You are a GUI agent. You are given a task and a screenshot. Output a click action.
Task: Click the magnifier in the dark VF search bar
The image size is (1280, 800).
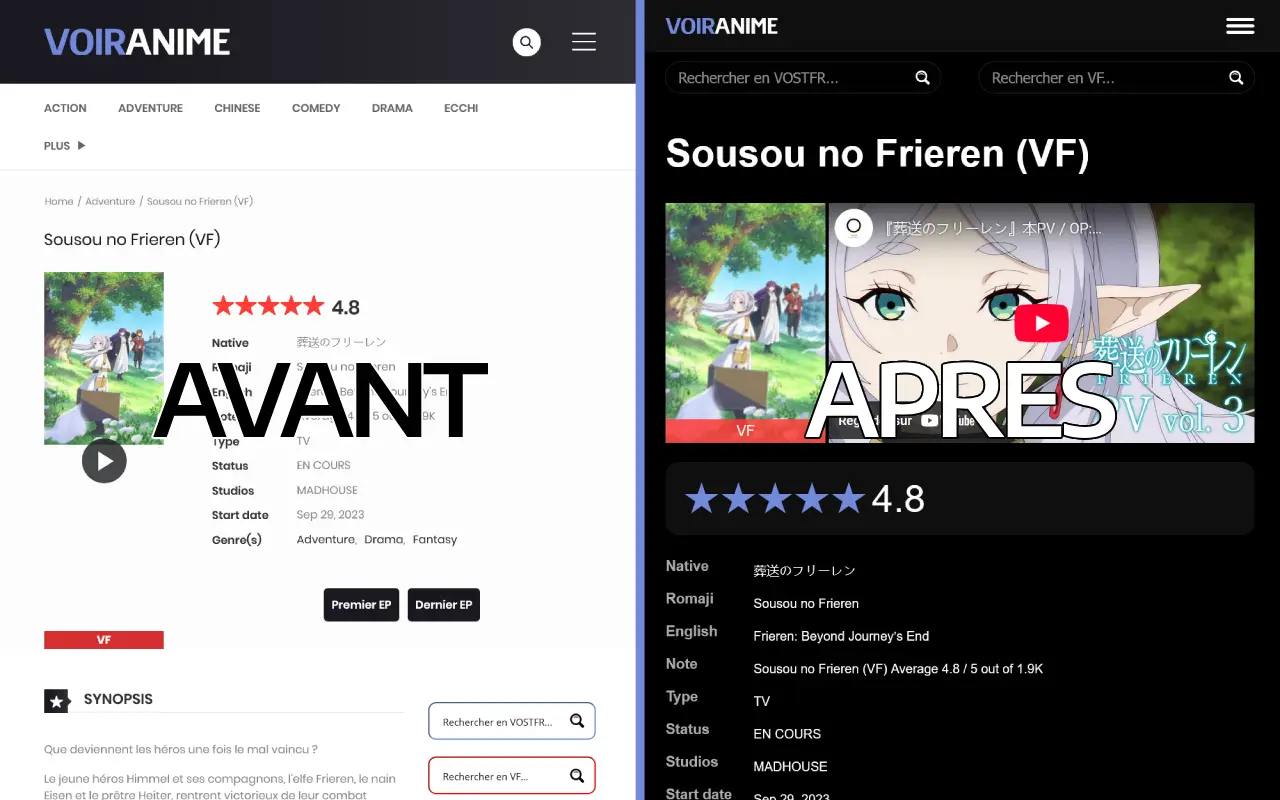point(1236,78)
